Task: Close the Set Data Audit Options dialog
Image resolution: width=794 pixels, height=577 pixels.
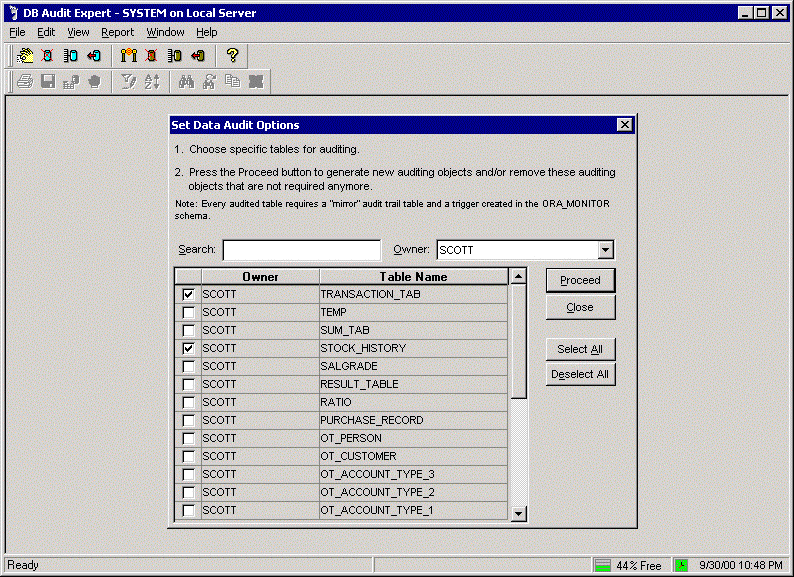Action: pos(624,125)
